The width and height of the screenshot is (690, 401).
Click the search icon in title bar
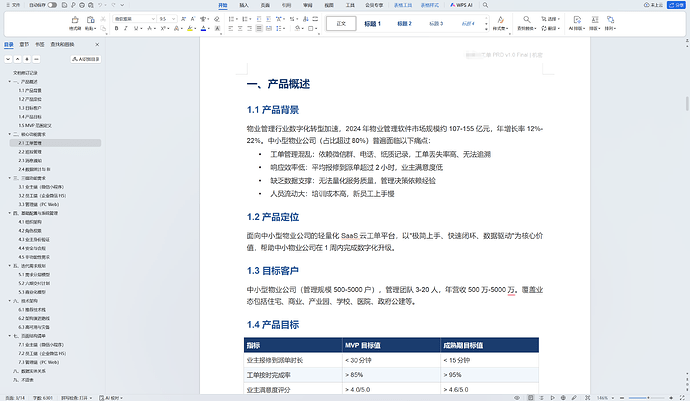coord(485,5)
